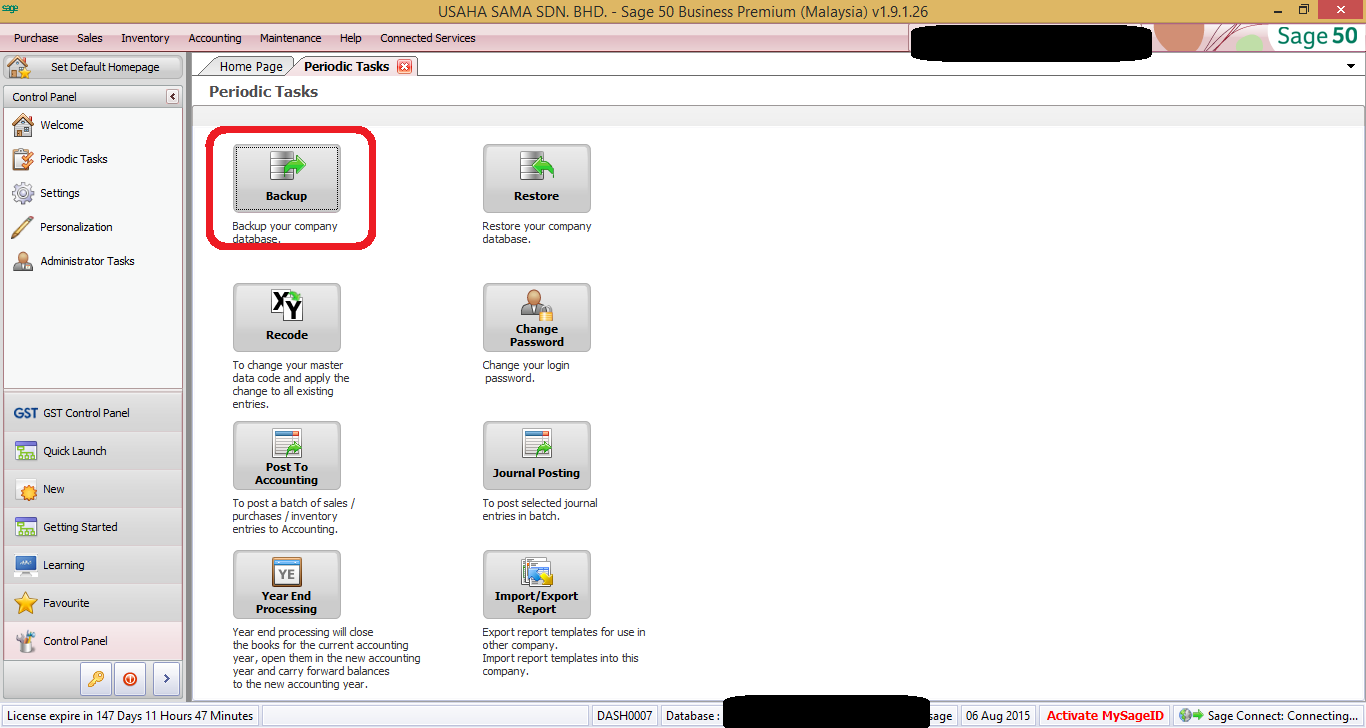Image resolution: width=1366 pixels, height=728 pixels.
Task: Click the Sage 50 logo
Action: 1317,36
